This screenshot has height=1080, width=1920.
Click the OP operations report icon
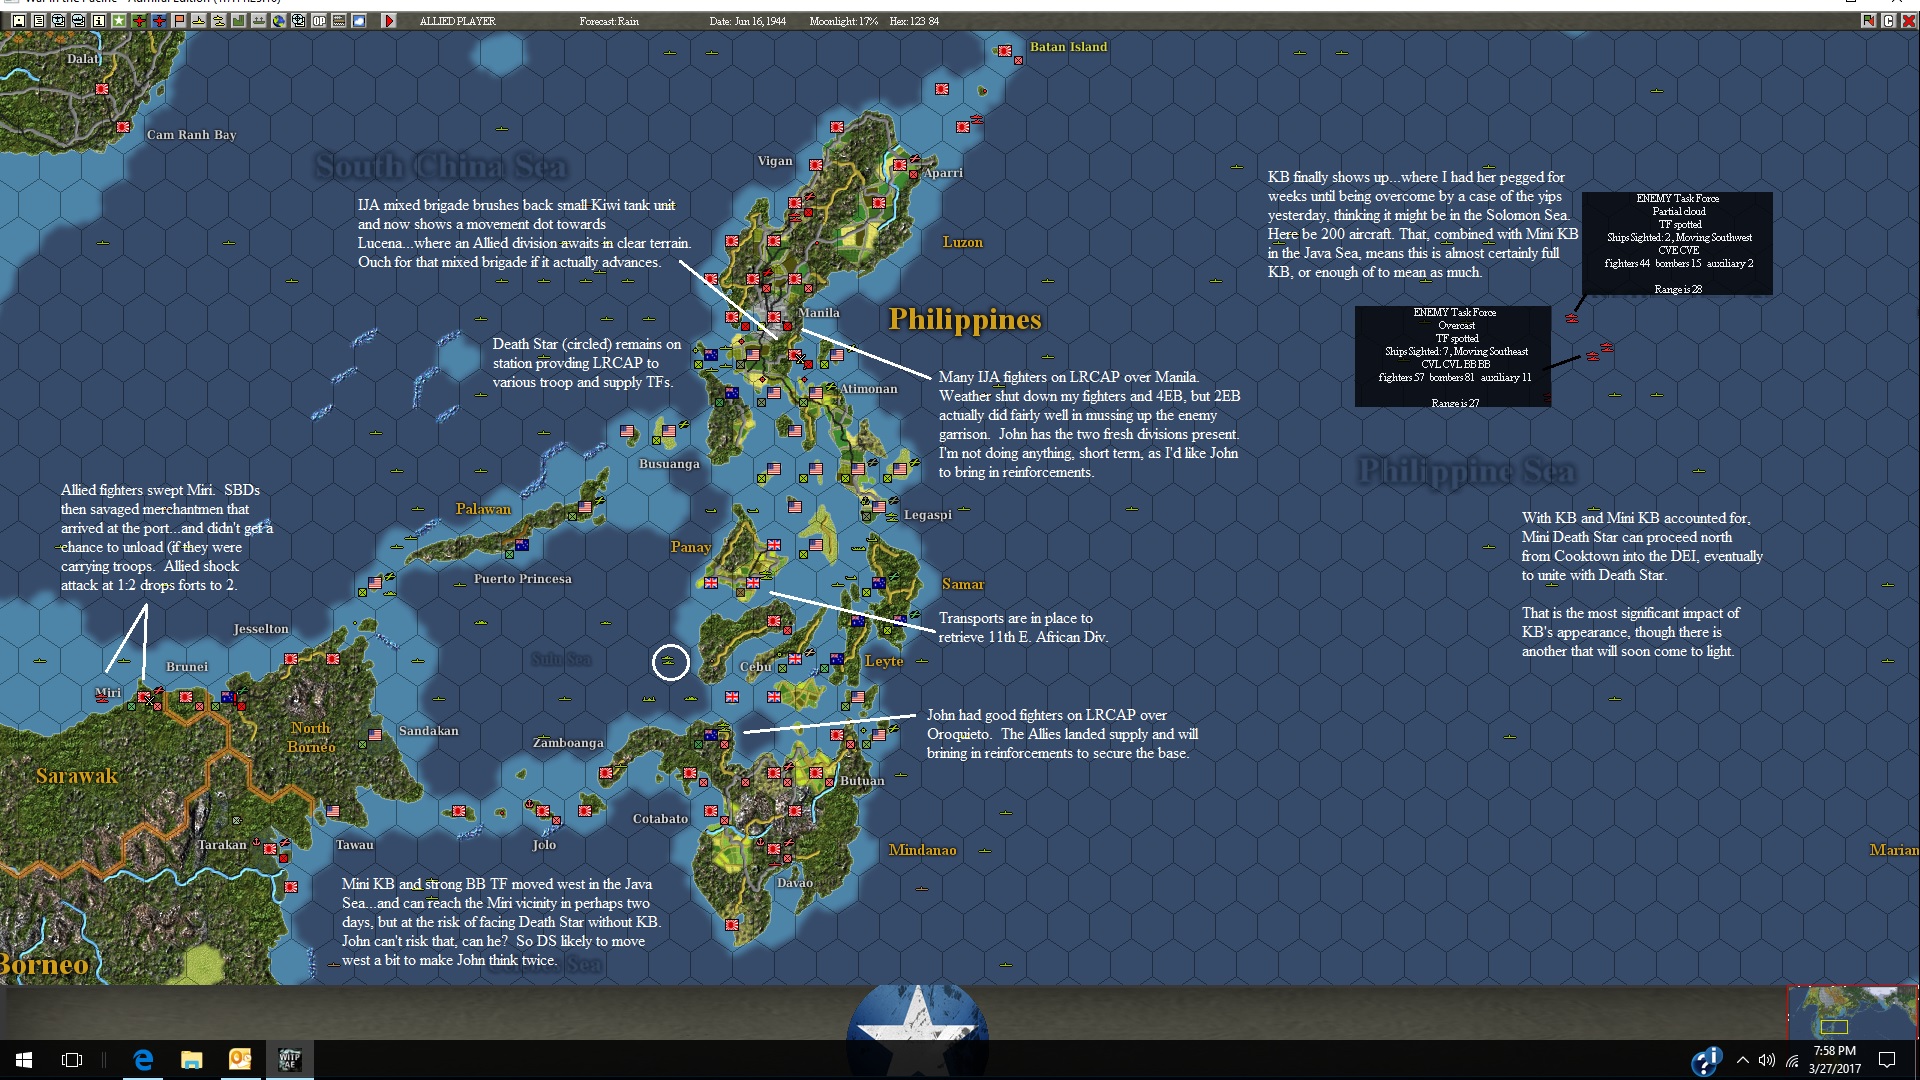319,20
